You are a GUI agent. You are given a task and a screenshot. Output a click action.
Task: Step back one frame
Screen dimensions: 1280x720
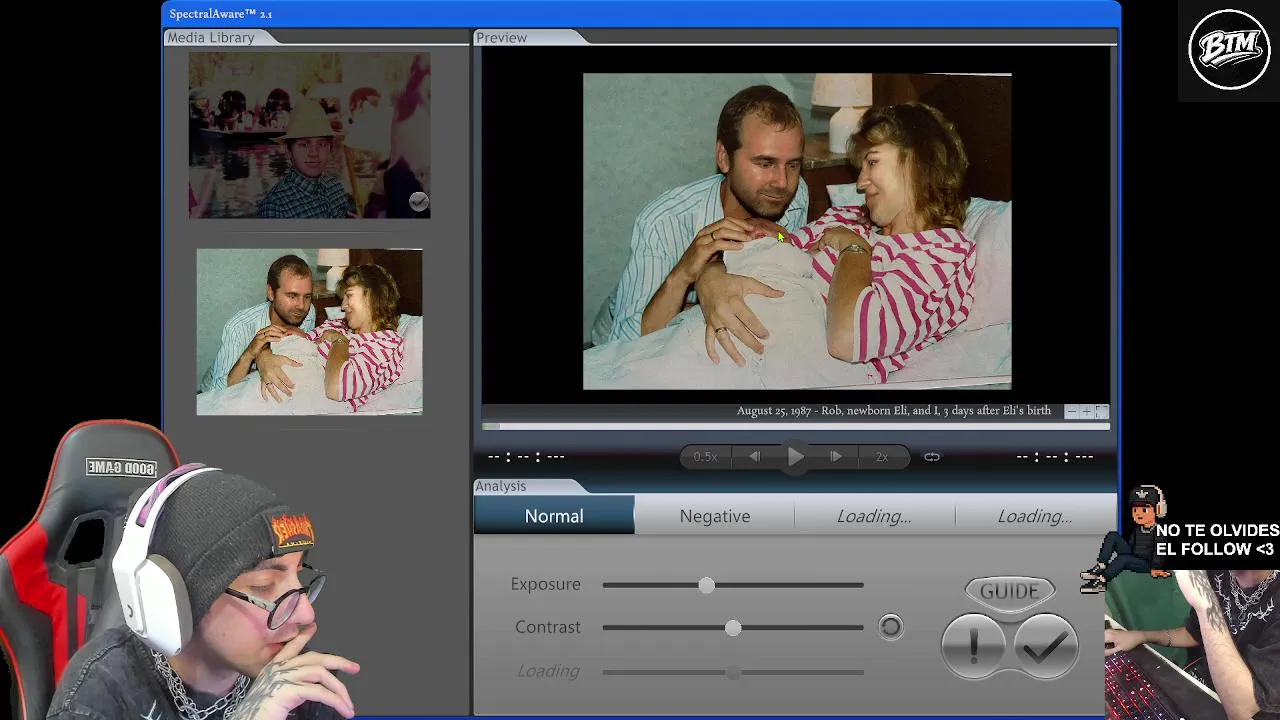755,457
